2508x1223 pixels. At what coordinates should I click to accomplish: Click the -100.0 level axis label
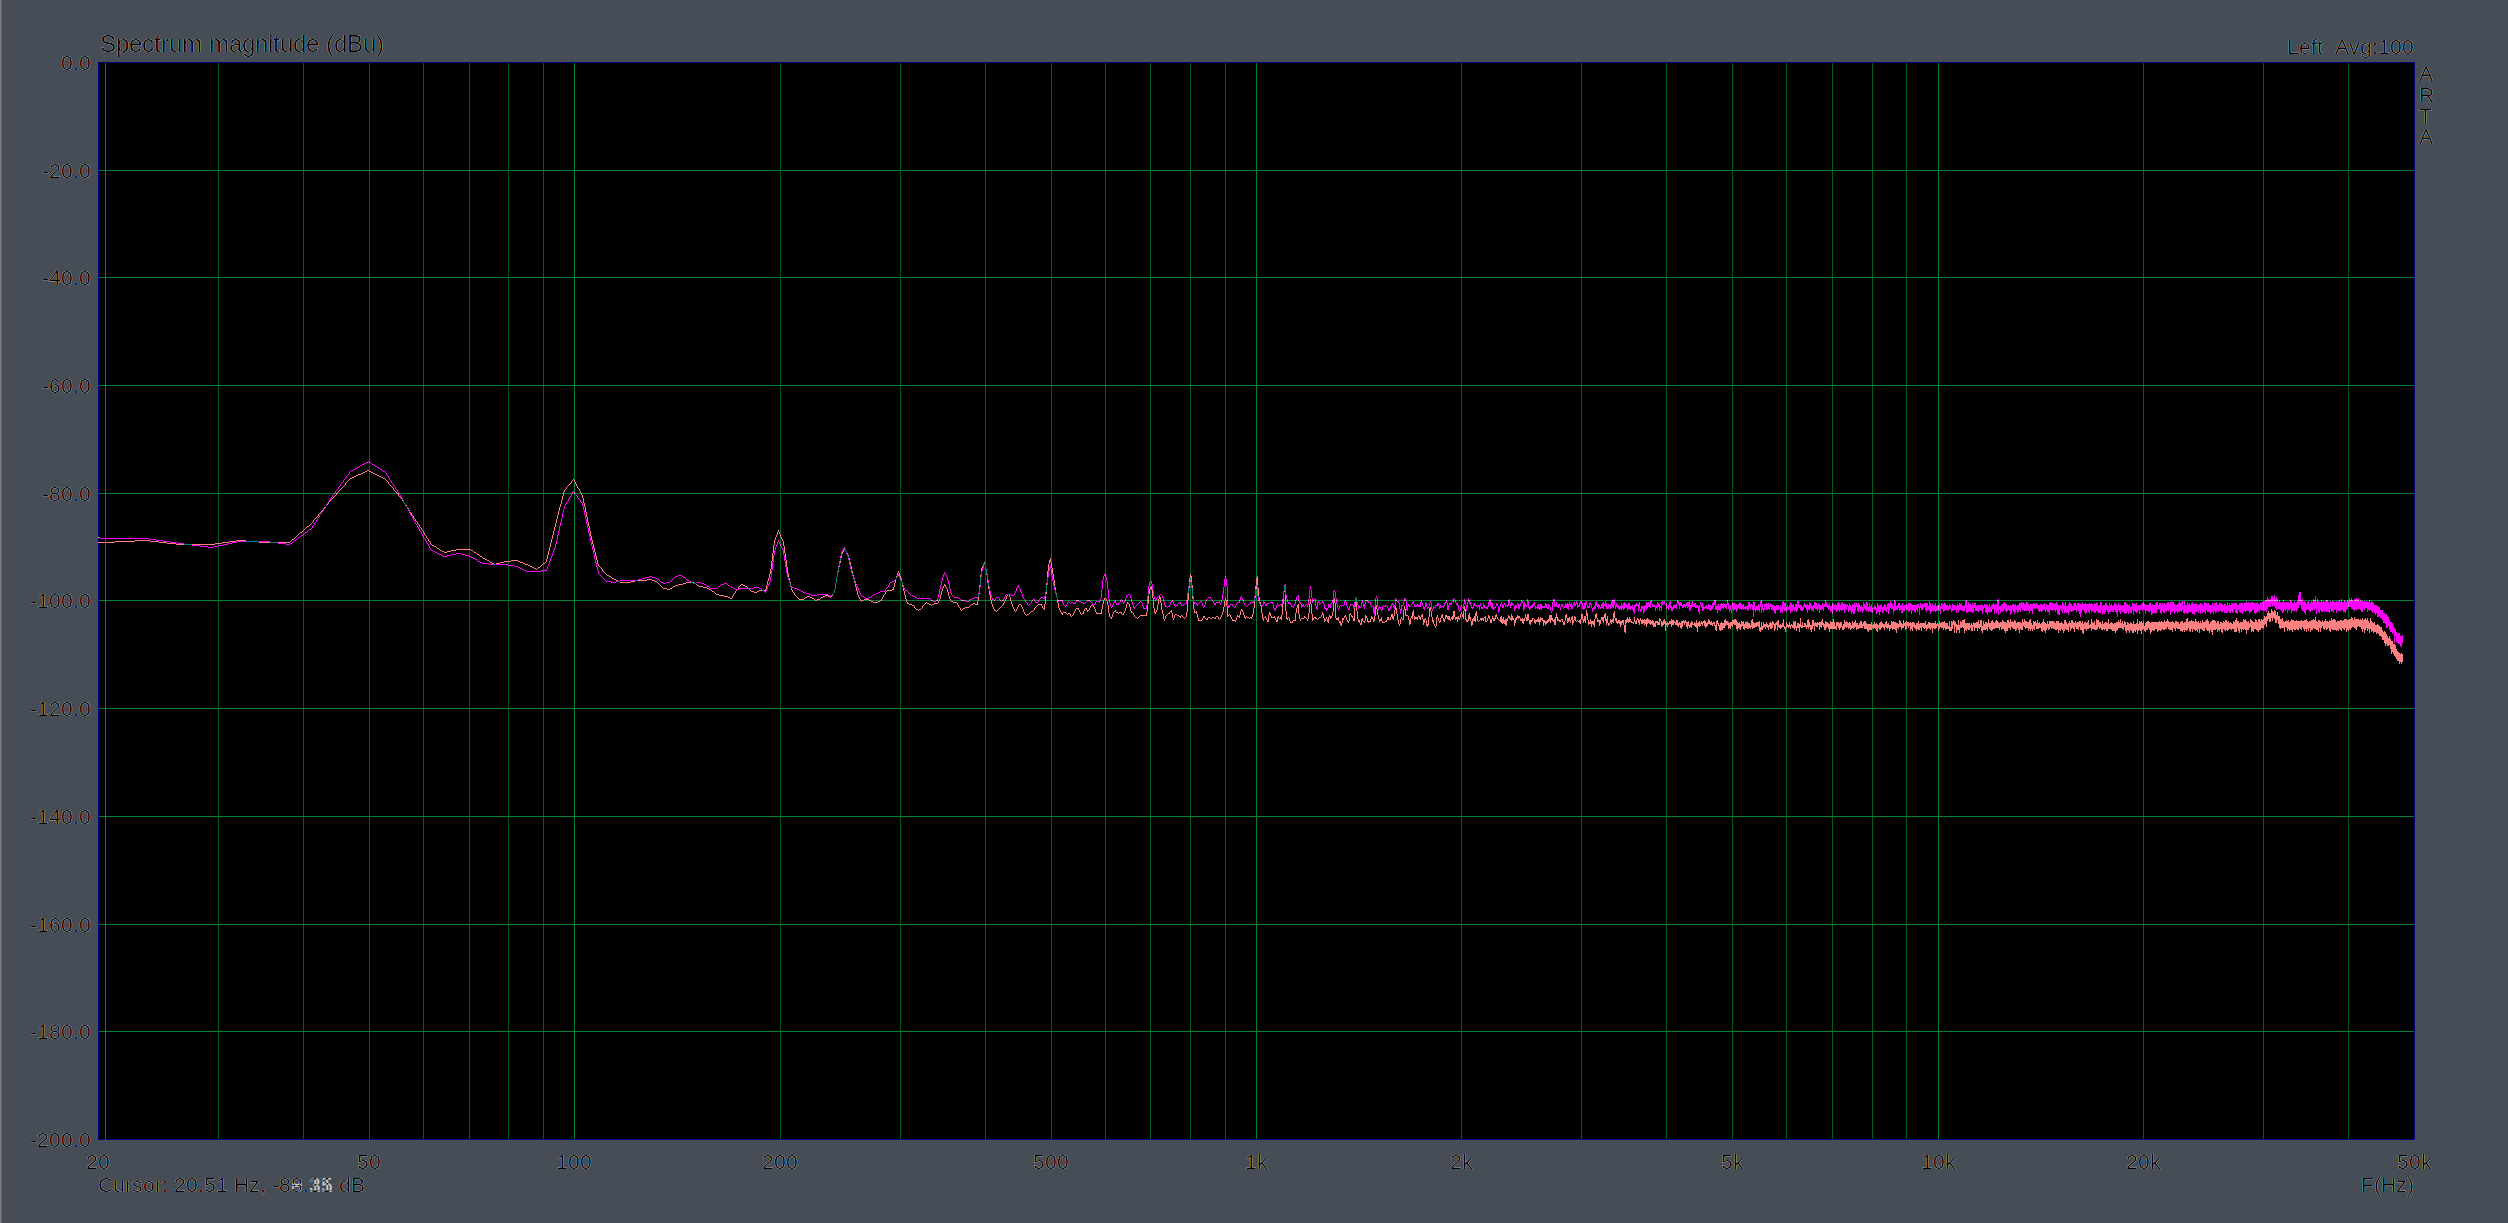[x=61, y=601]
